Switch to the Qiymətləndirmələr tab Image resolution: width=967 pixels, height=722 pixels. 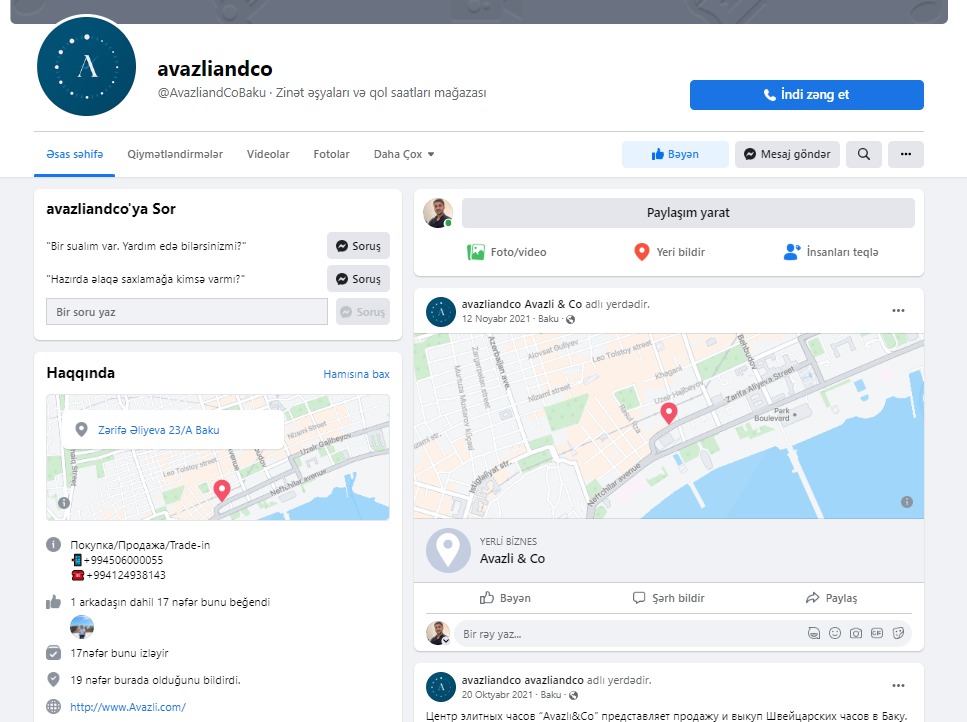[x=175, y=154]
